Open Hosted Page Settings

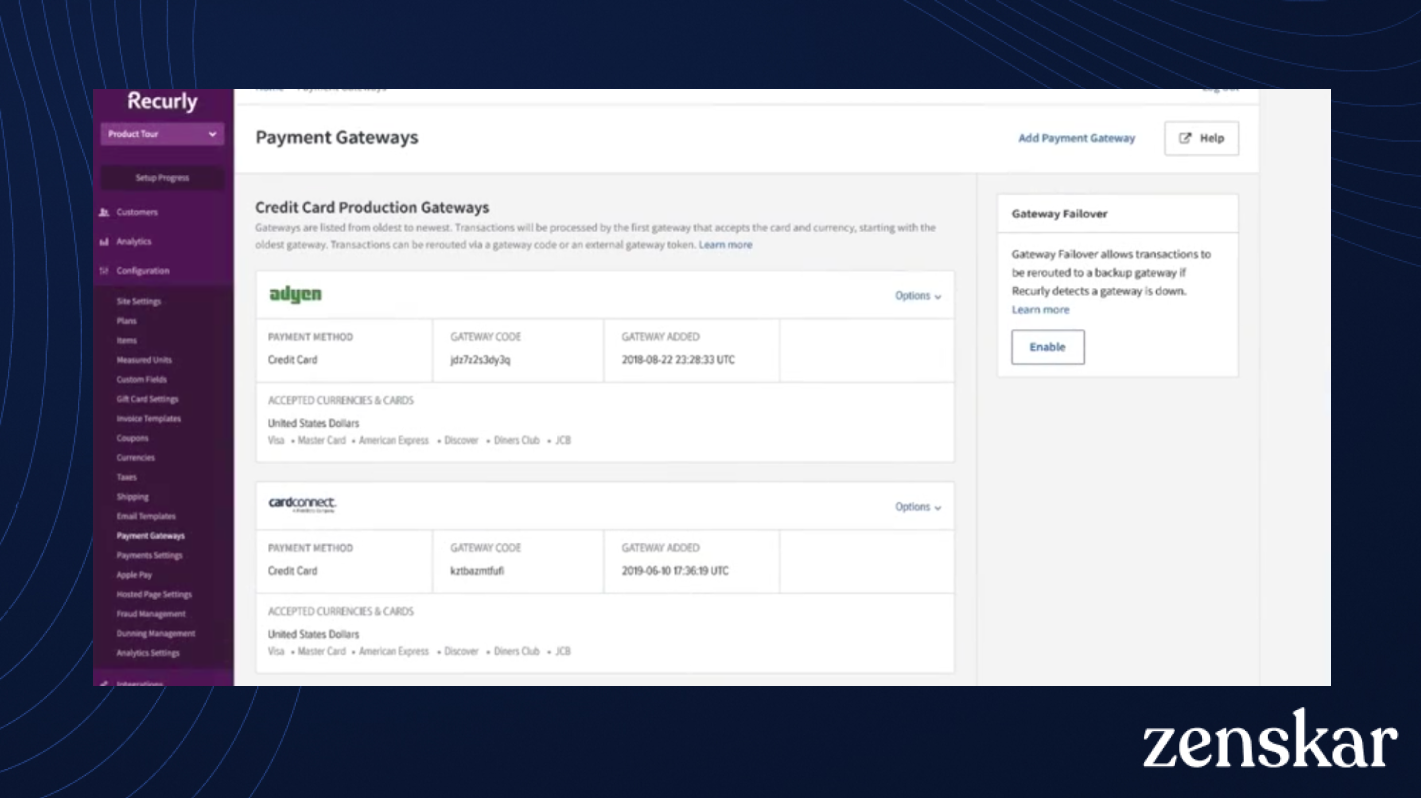pyautogui.click(x=154, y=594)
